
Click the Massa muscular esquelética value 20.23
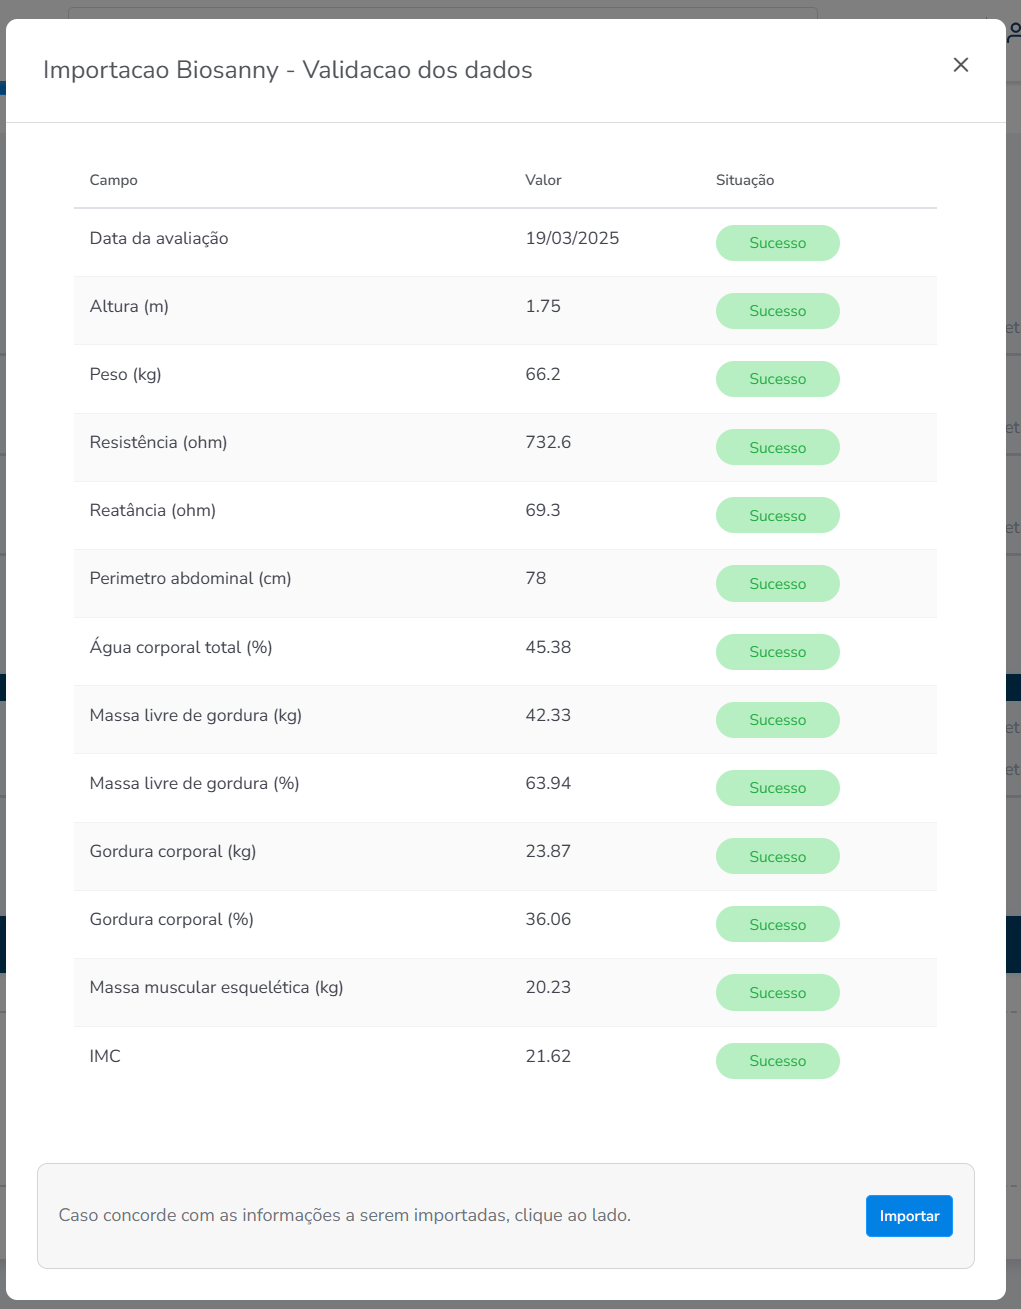coord(548,987)
